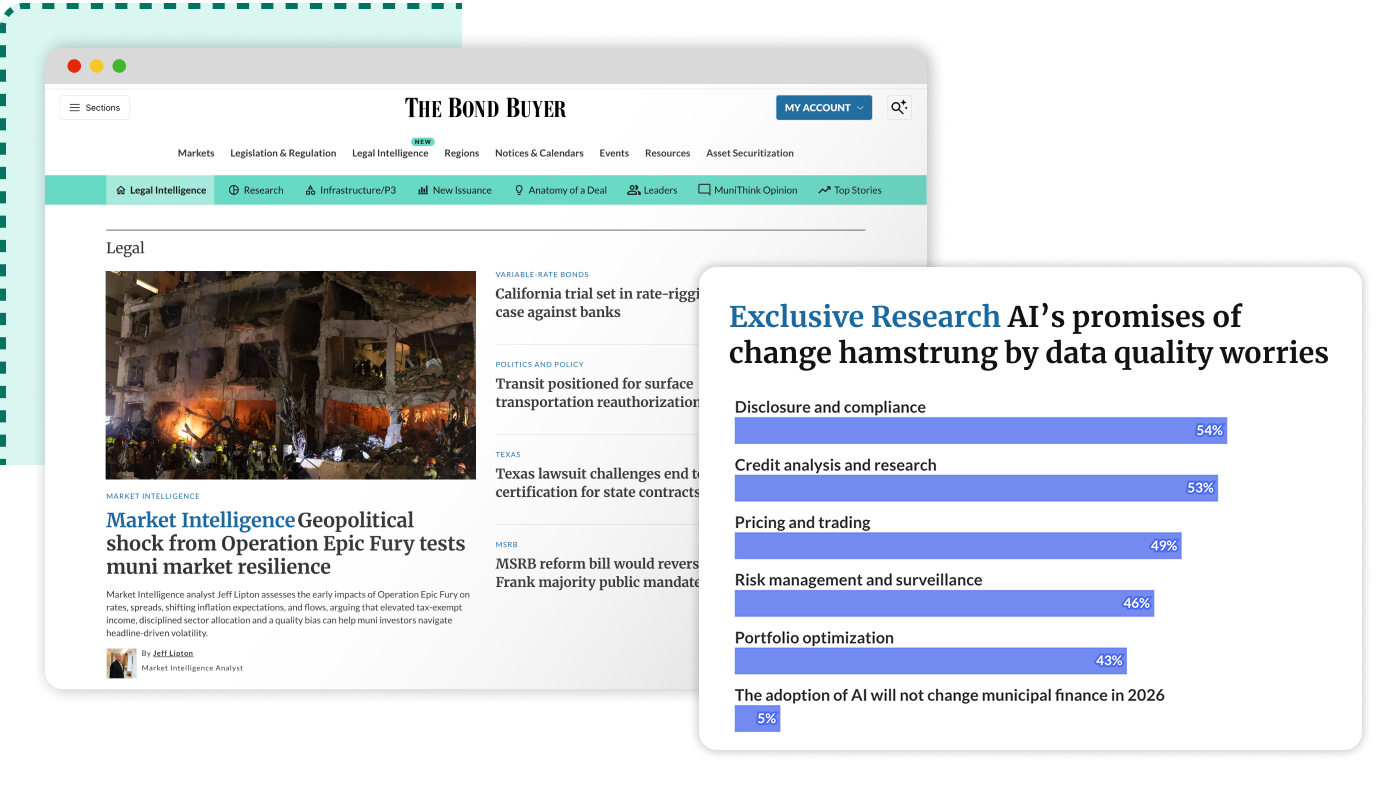1398x786 pixels.
Task: Click the AI search sparkle icon
Action: click(898, 108)
